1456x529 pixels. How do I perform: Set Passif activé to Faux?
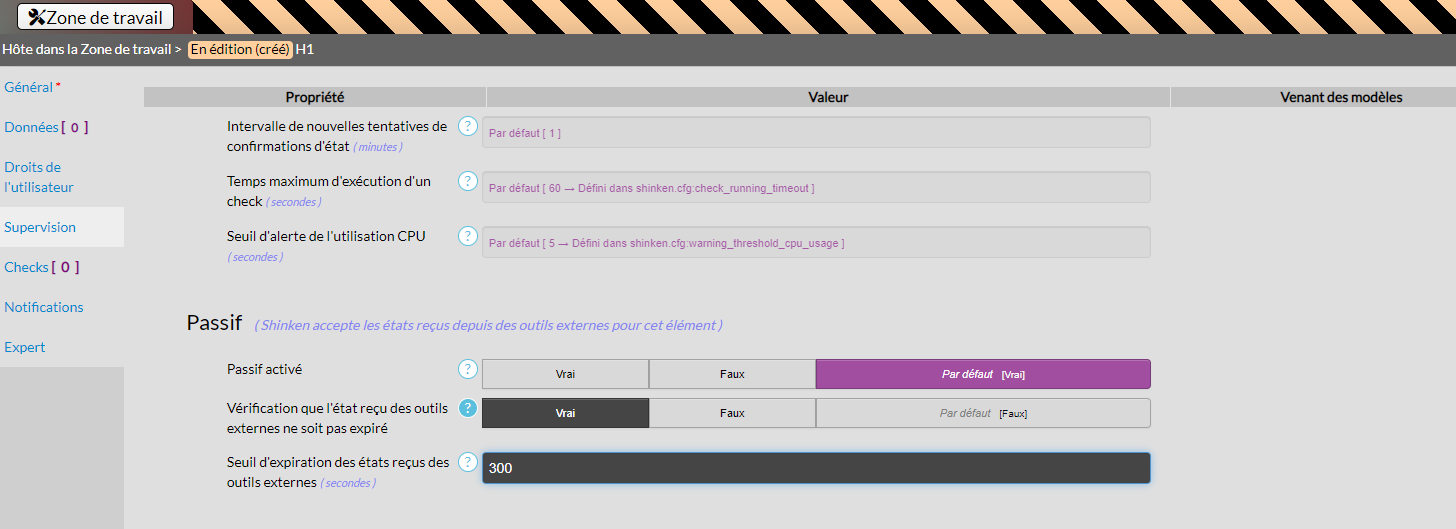tap(732, 374)
